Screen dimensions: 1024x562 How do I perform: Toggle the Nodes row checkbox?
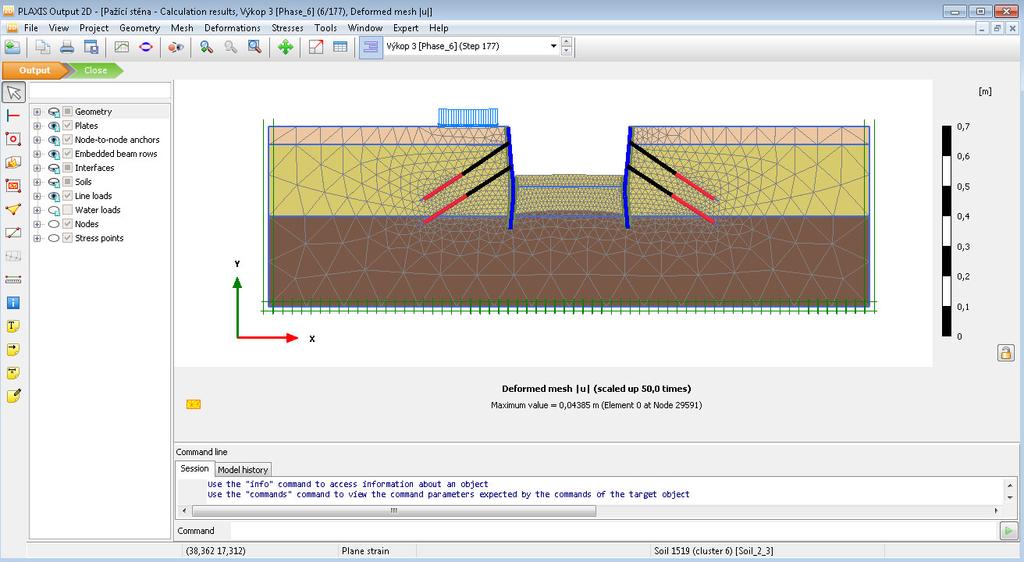pyautogui.click(x=67, y=224)
